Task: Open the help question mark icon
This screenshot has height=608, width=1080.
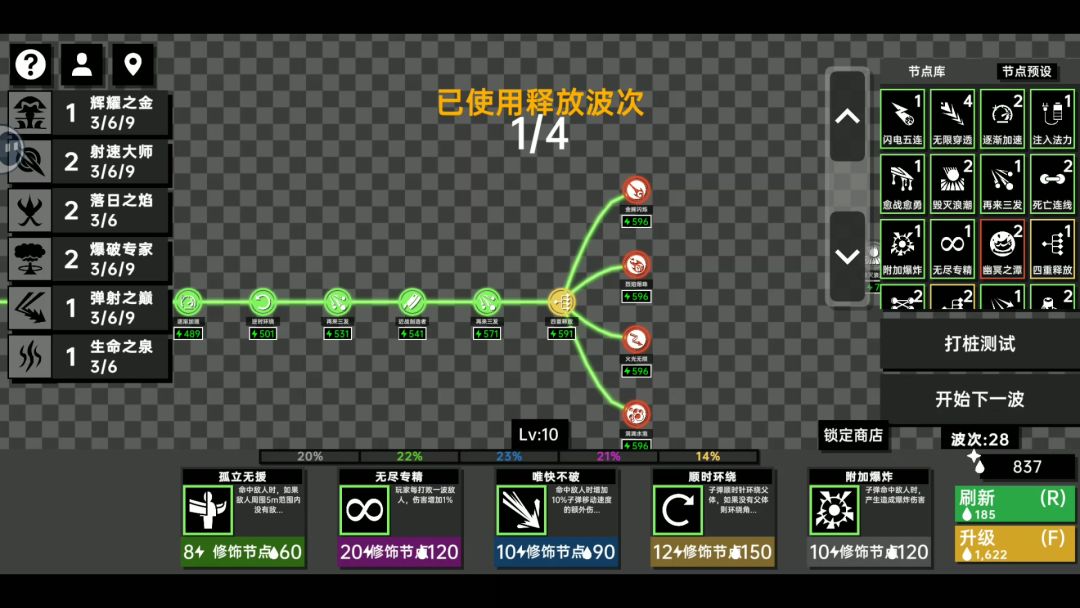Action: click(x=30, y=65)
